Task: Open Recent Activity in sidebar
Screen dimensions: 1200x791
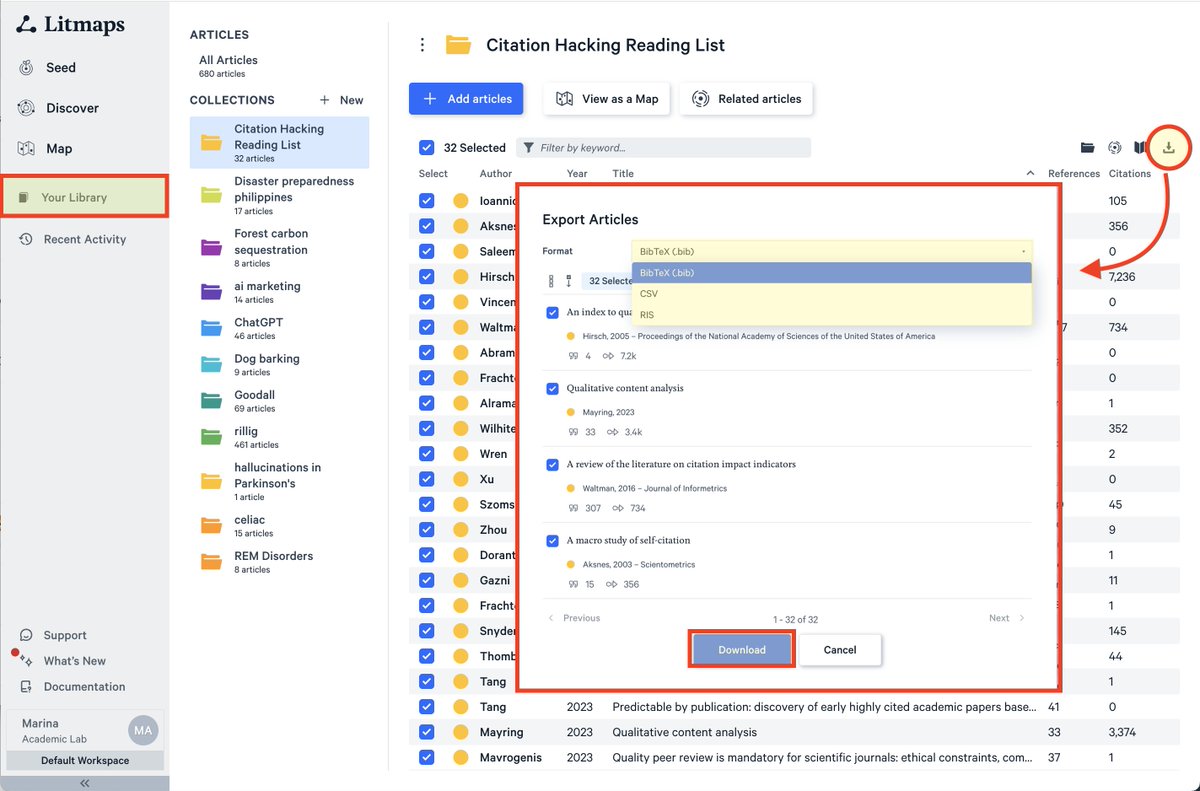Action: pos(72,239)
